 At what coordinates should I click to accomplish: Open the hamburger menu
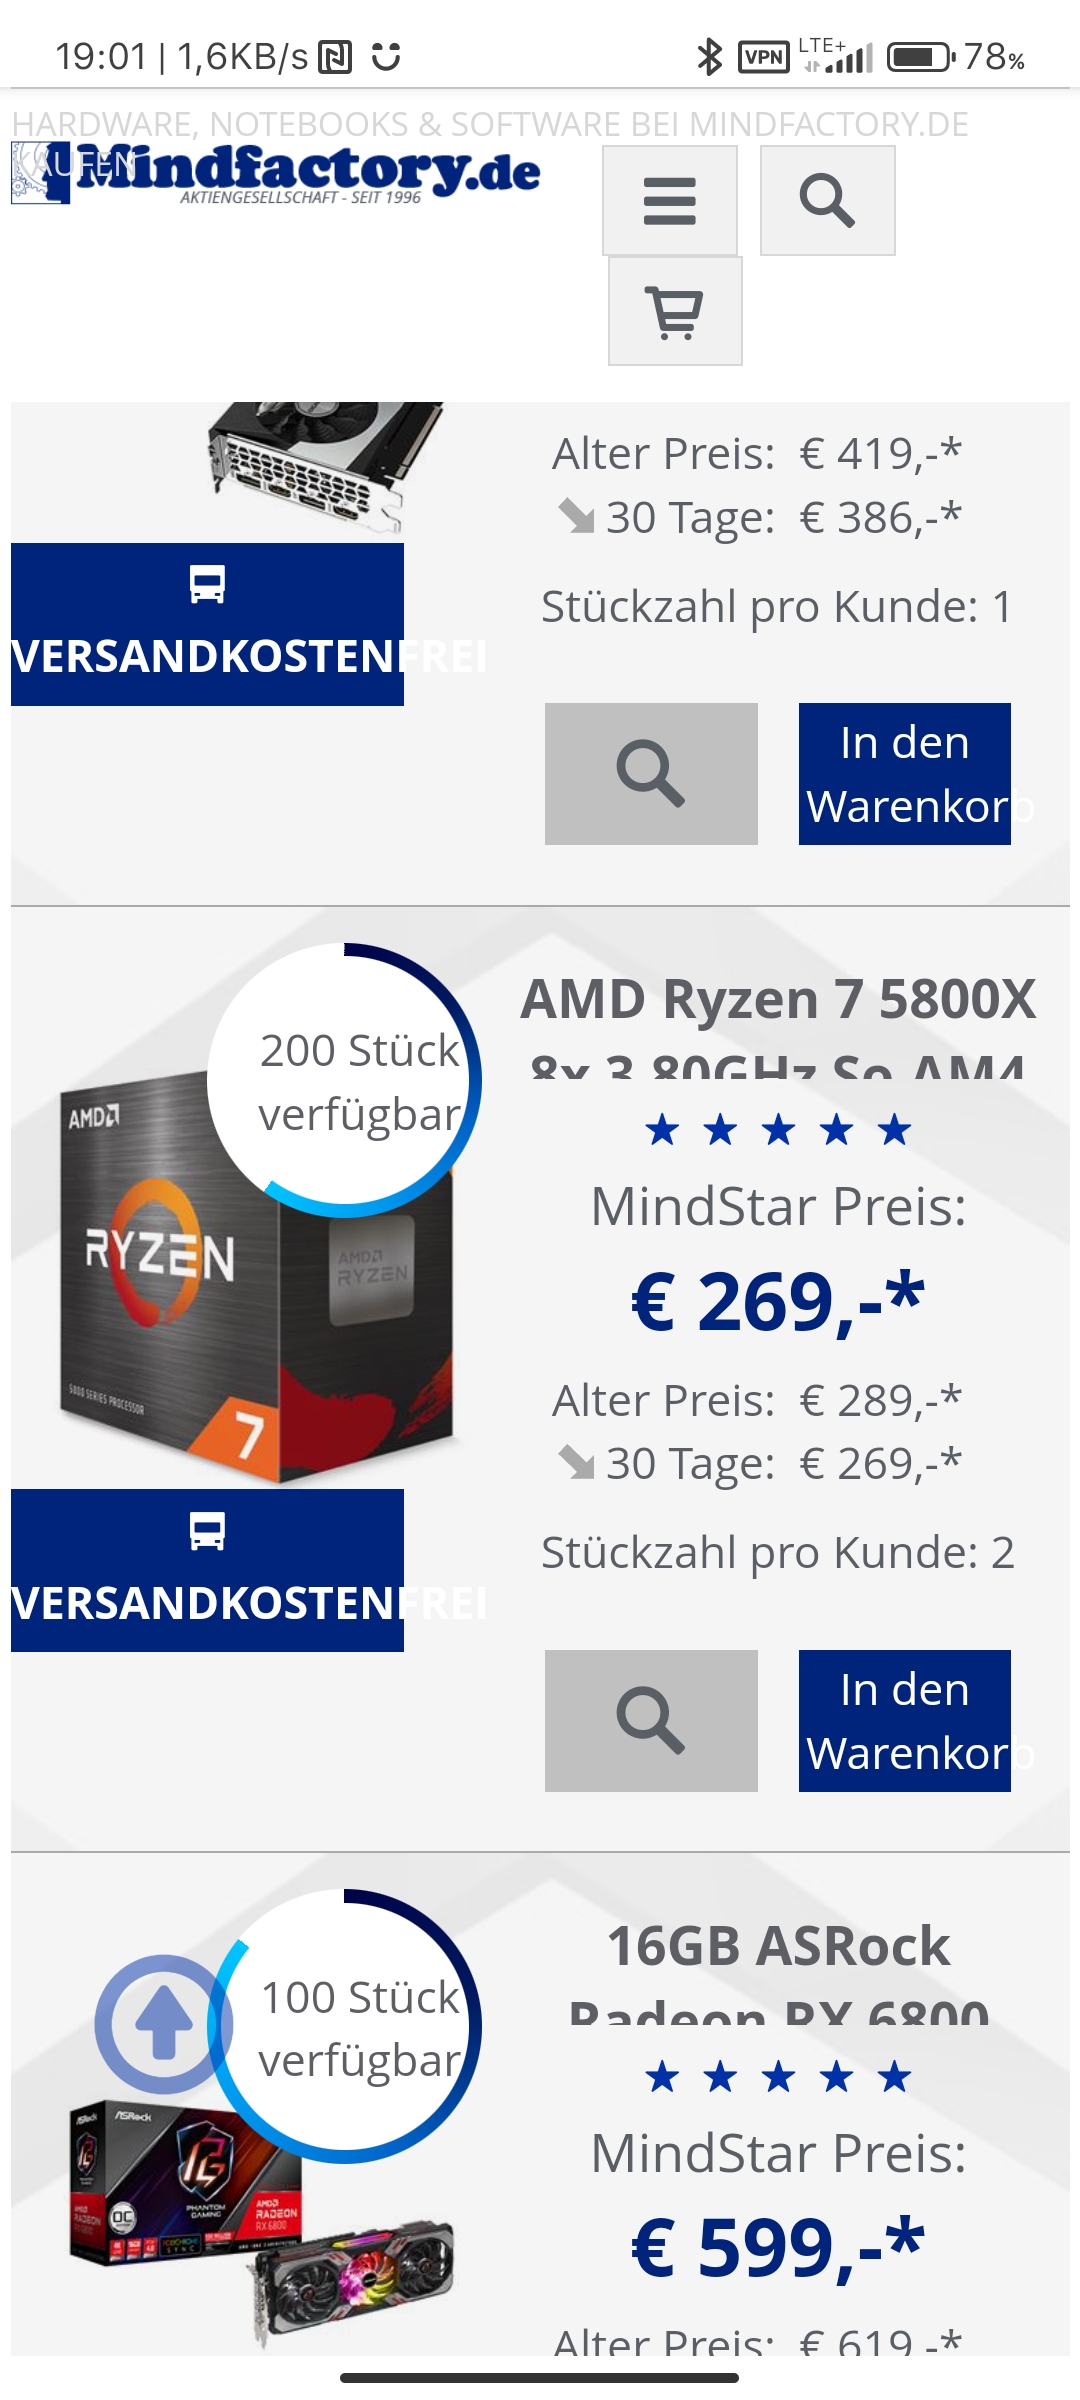[670, 201]
